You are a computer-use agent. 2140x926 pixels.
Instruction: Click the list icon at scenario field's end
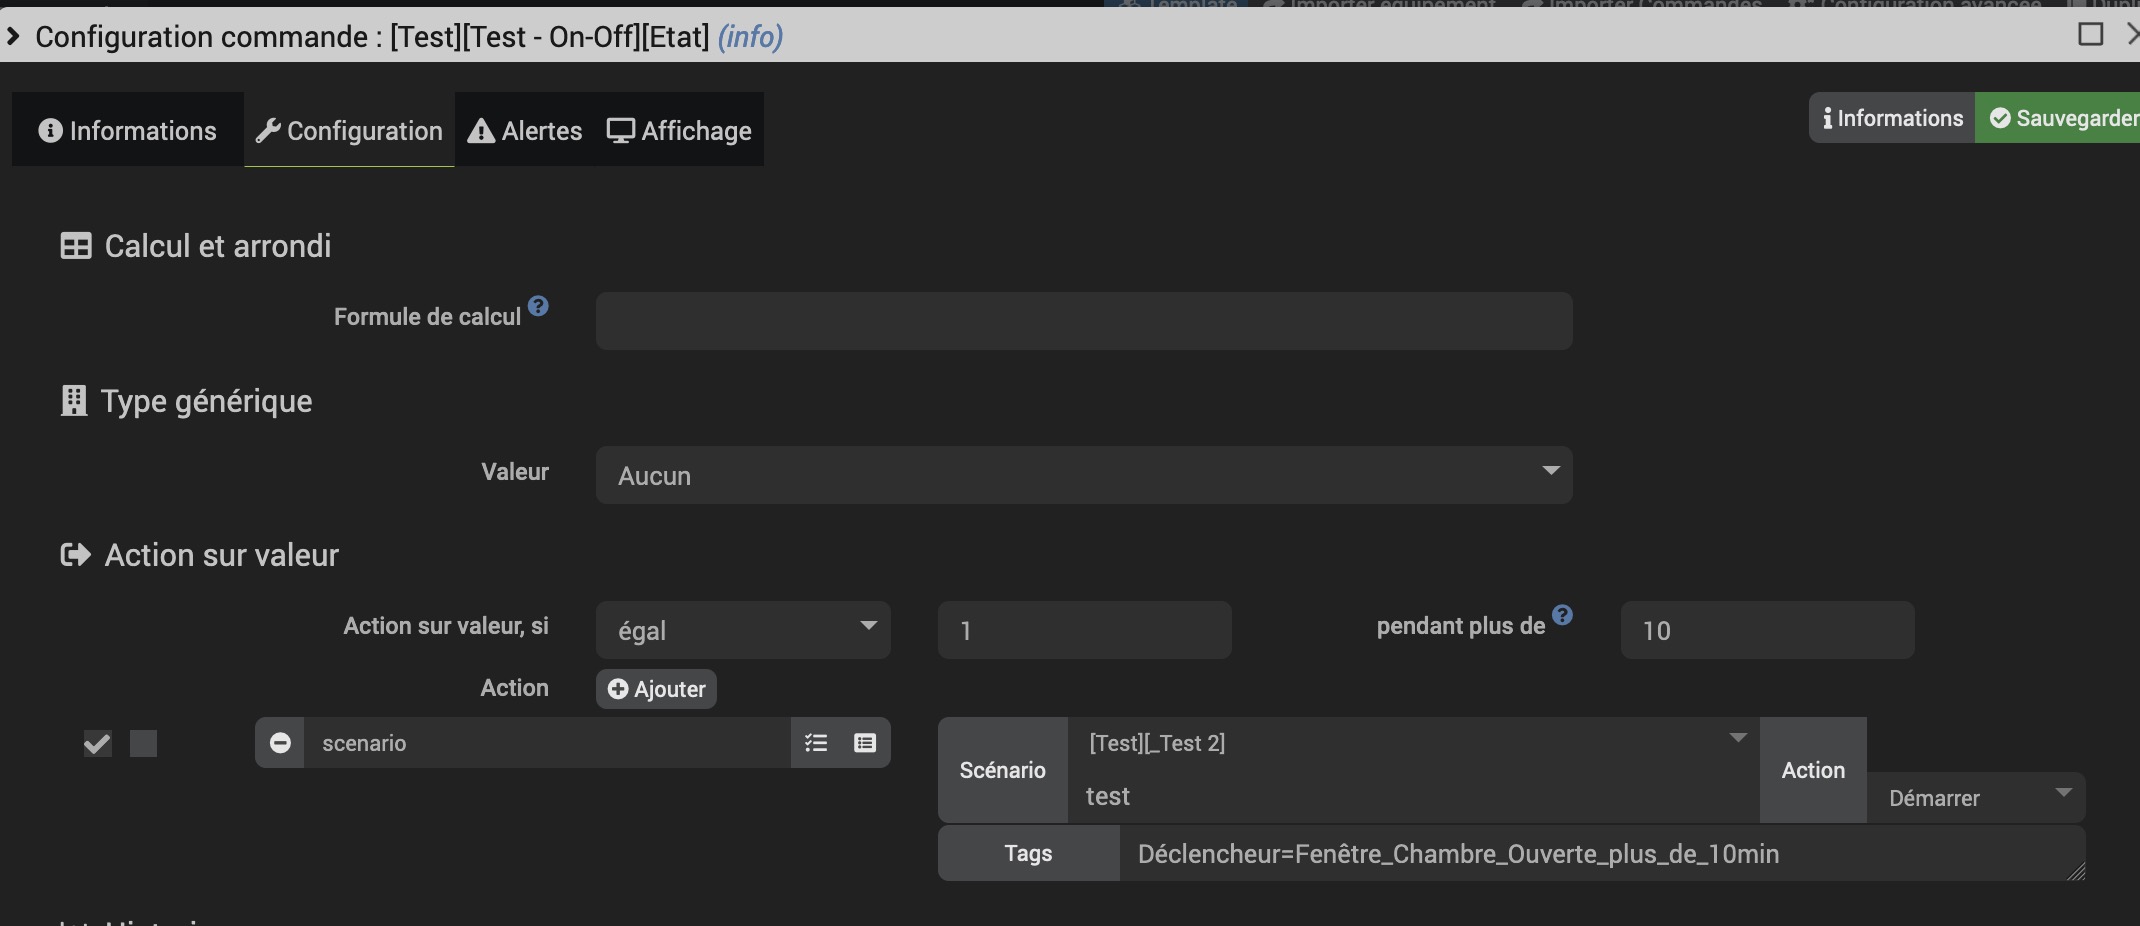click(865, 743)
